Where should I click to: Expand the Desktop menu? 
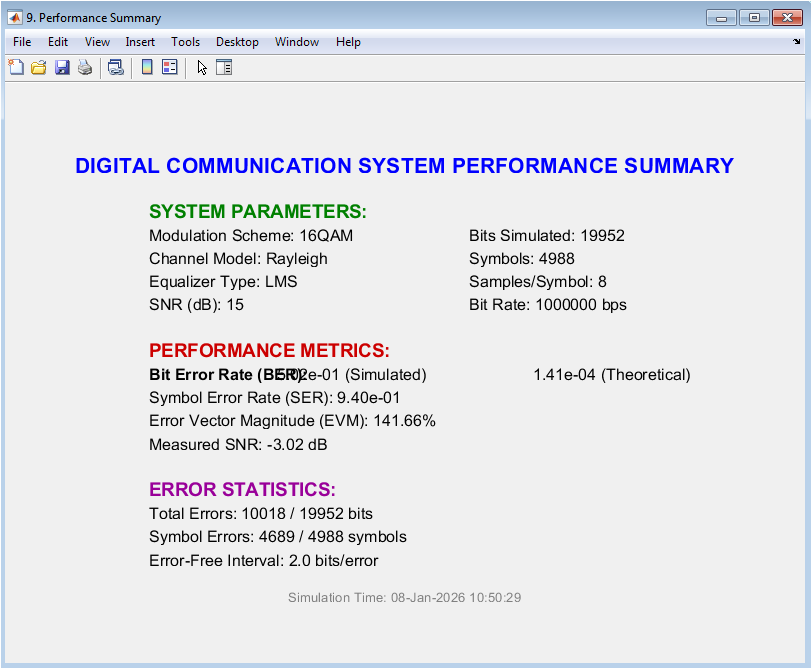coord(237,42)
